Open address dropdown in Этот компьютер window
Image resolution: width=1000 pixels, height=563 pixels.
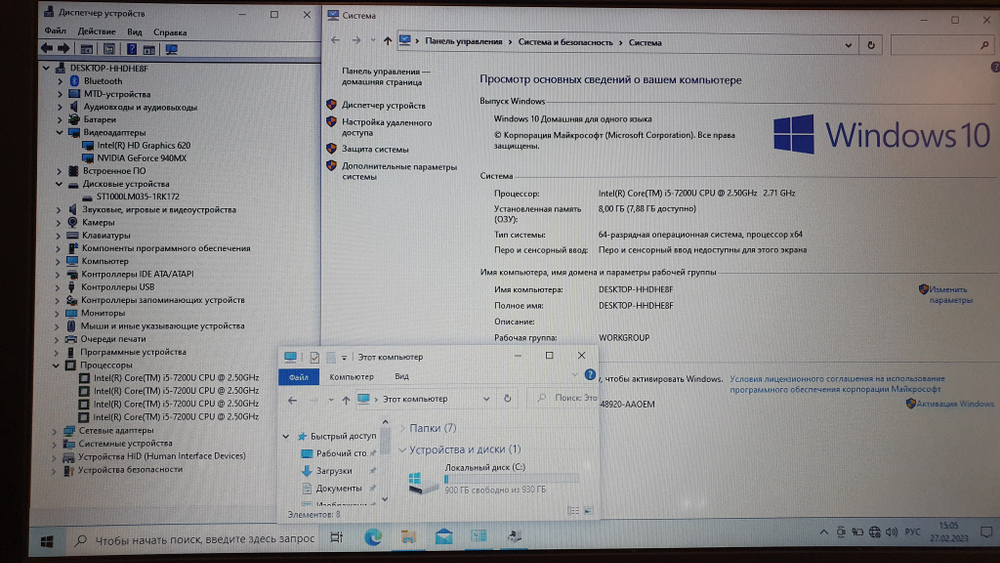[486, 399]
